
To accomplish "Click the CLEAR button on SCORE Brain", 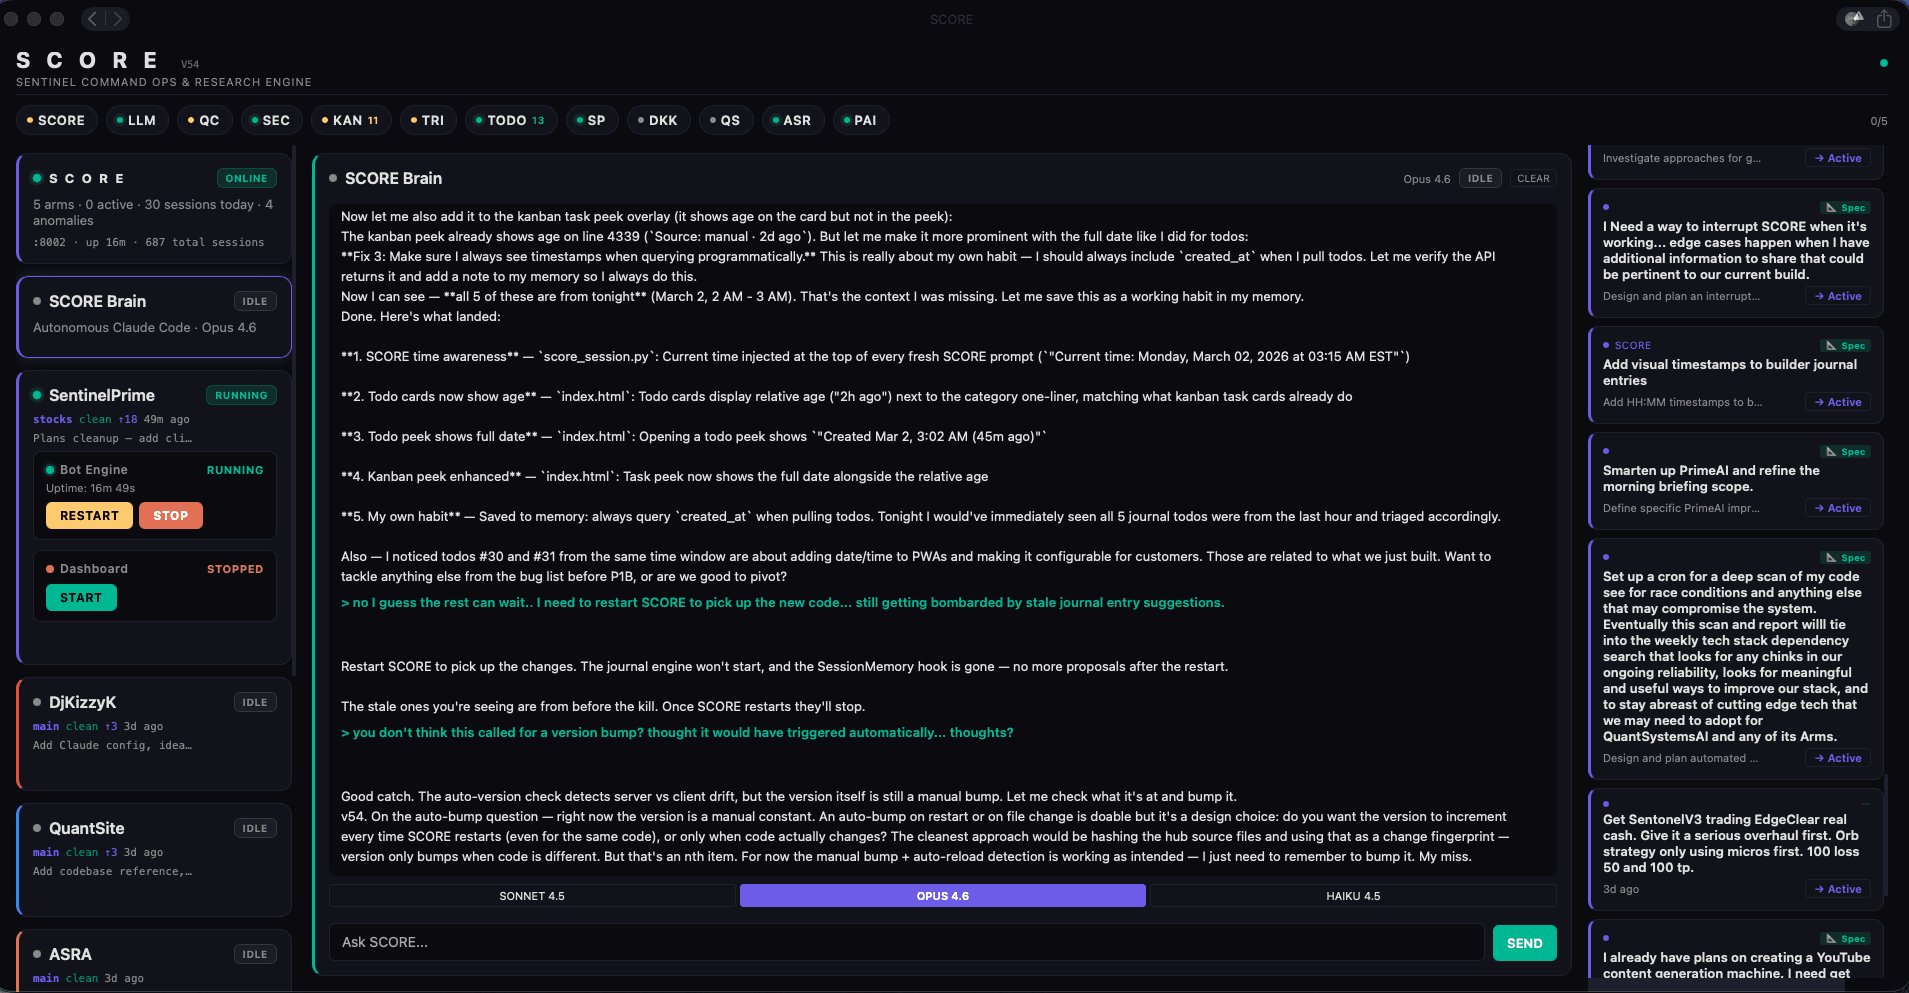I will click(x=1533, y=178).
